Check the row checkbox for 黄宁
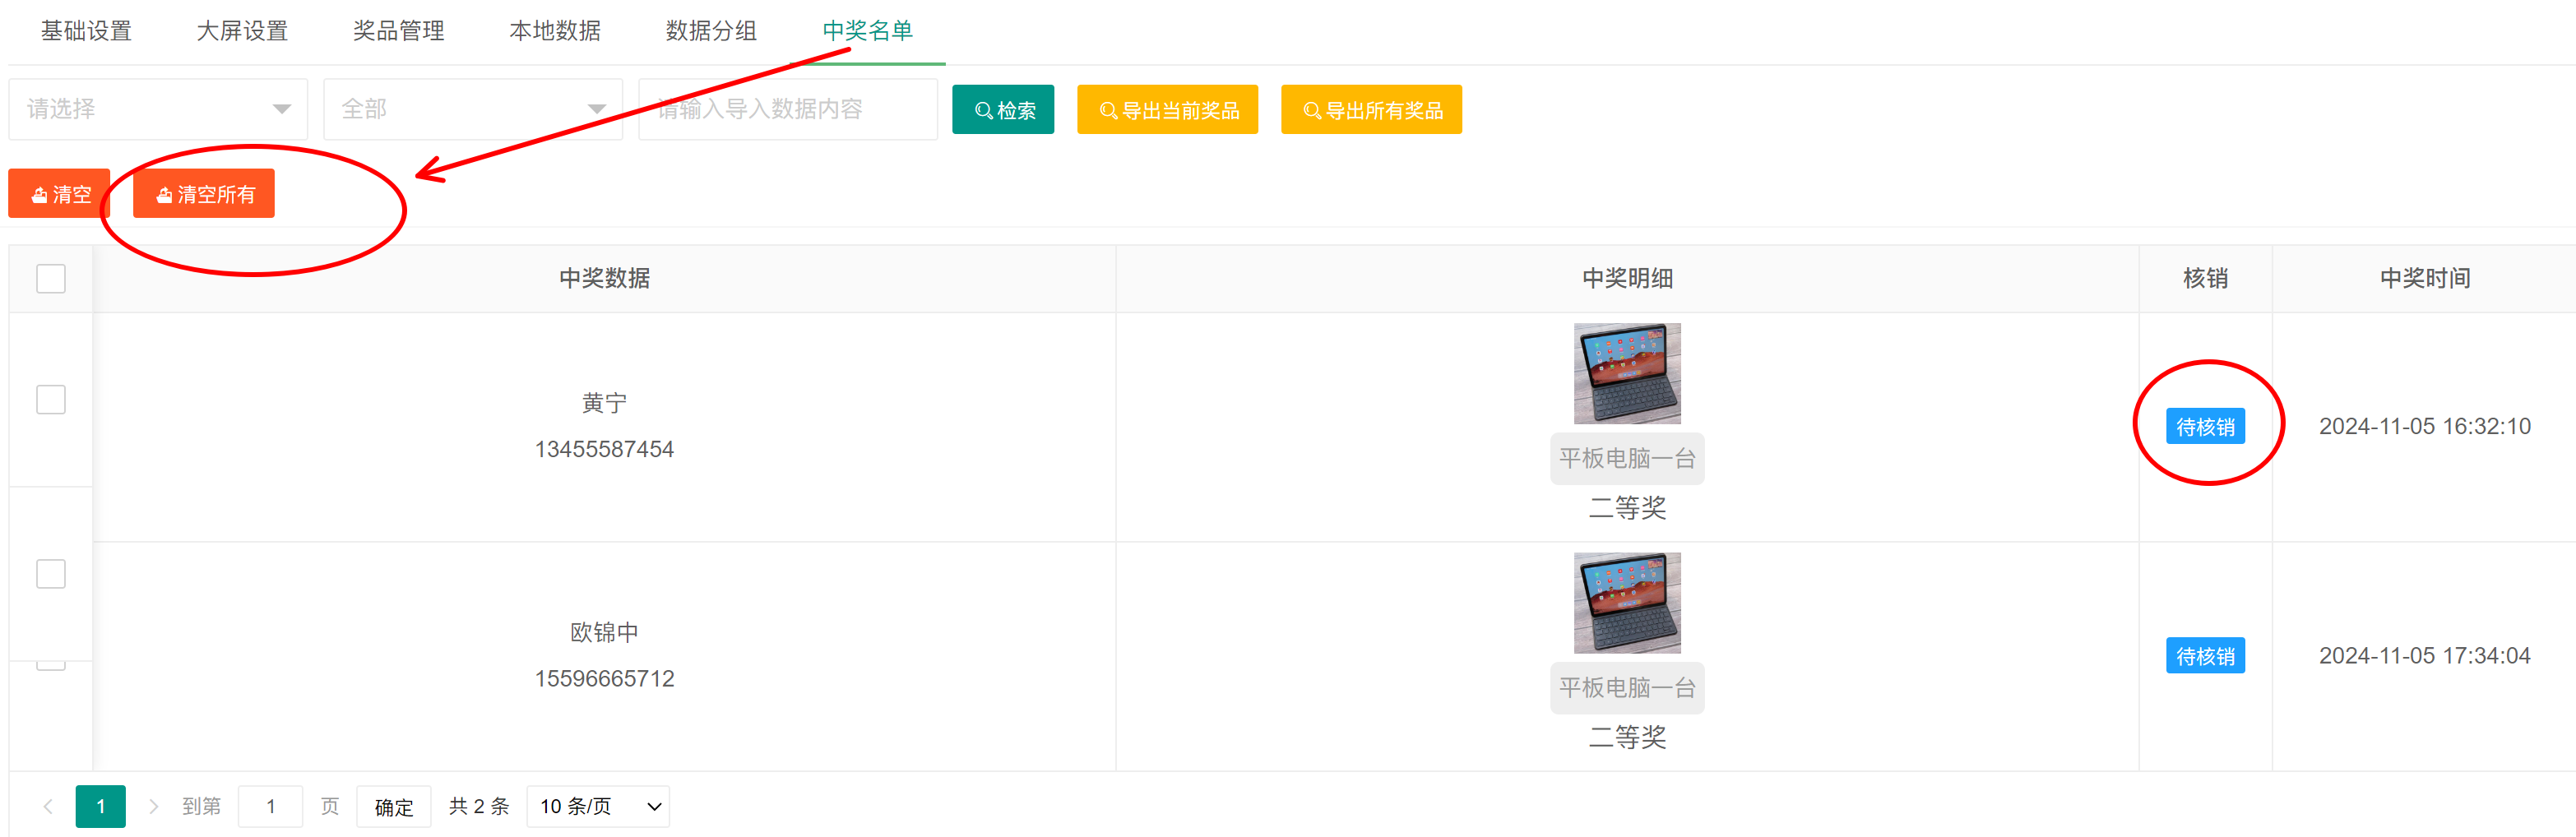The height and width of the screenshot is (837, 2576). point(51,400)
